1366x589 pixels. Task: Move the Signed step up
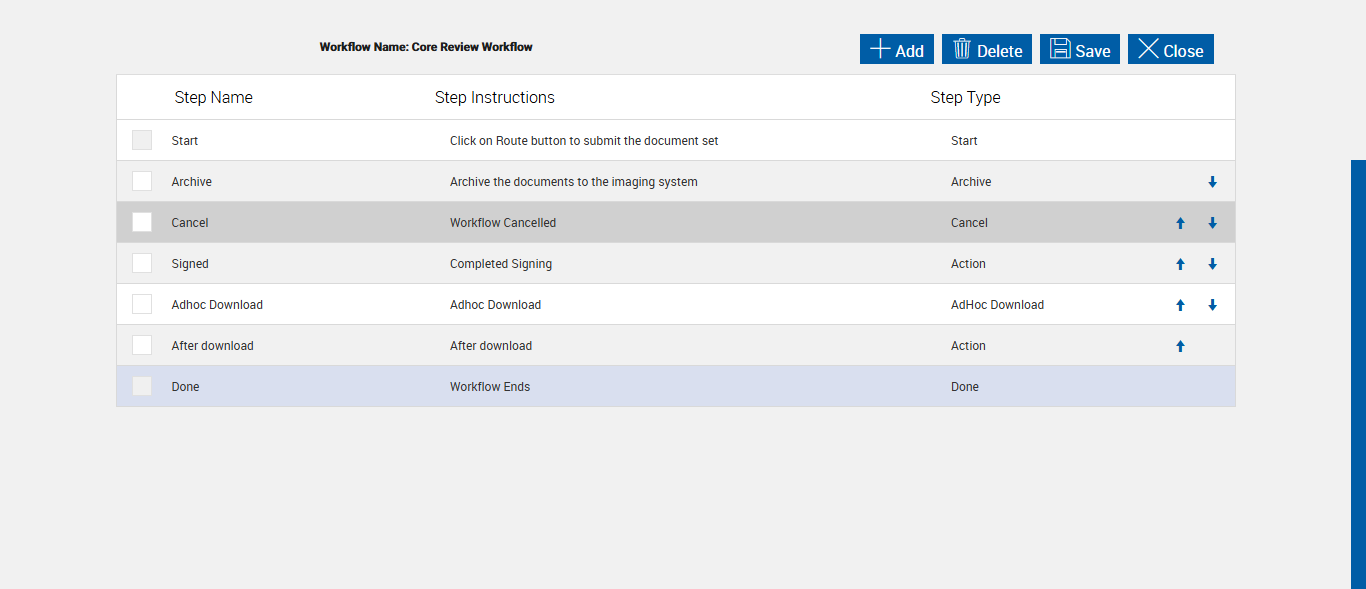coord(1180,264)
